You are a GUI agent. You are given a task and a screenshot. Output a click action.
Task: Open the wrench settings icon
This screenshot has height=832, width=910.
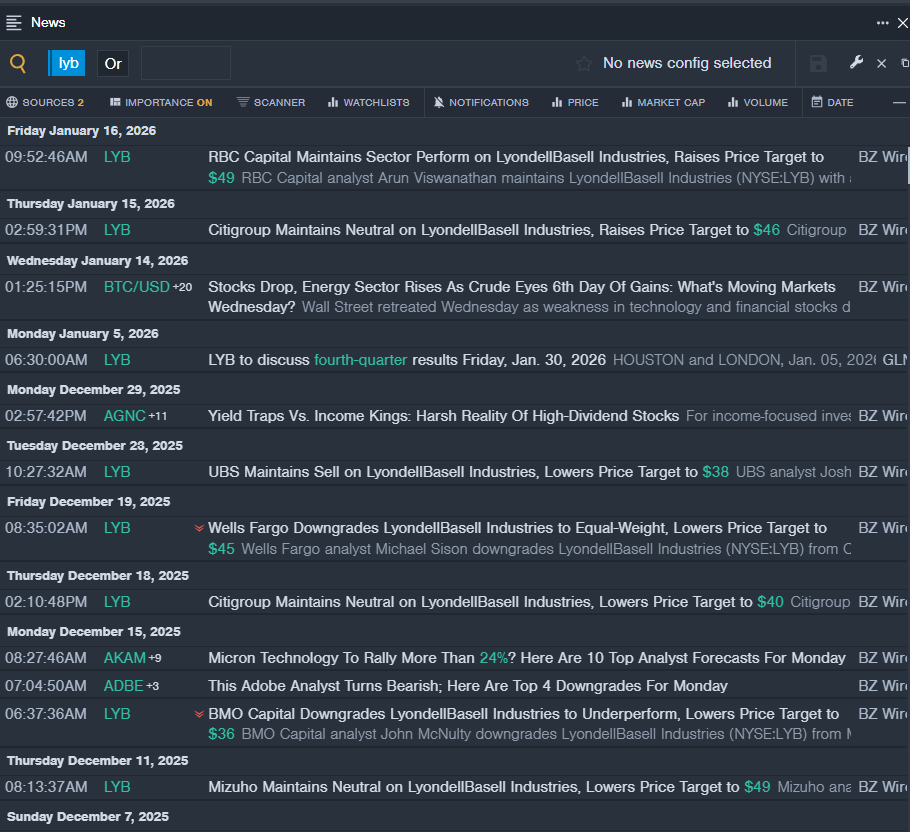856,63
